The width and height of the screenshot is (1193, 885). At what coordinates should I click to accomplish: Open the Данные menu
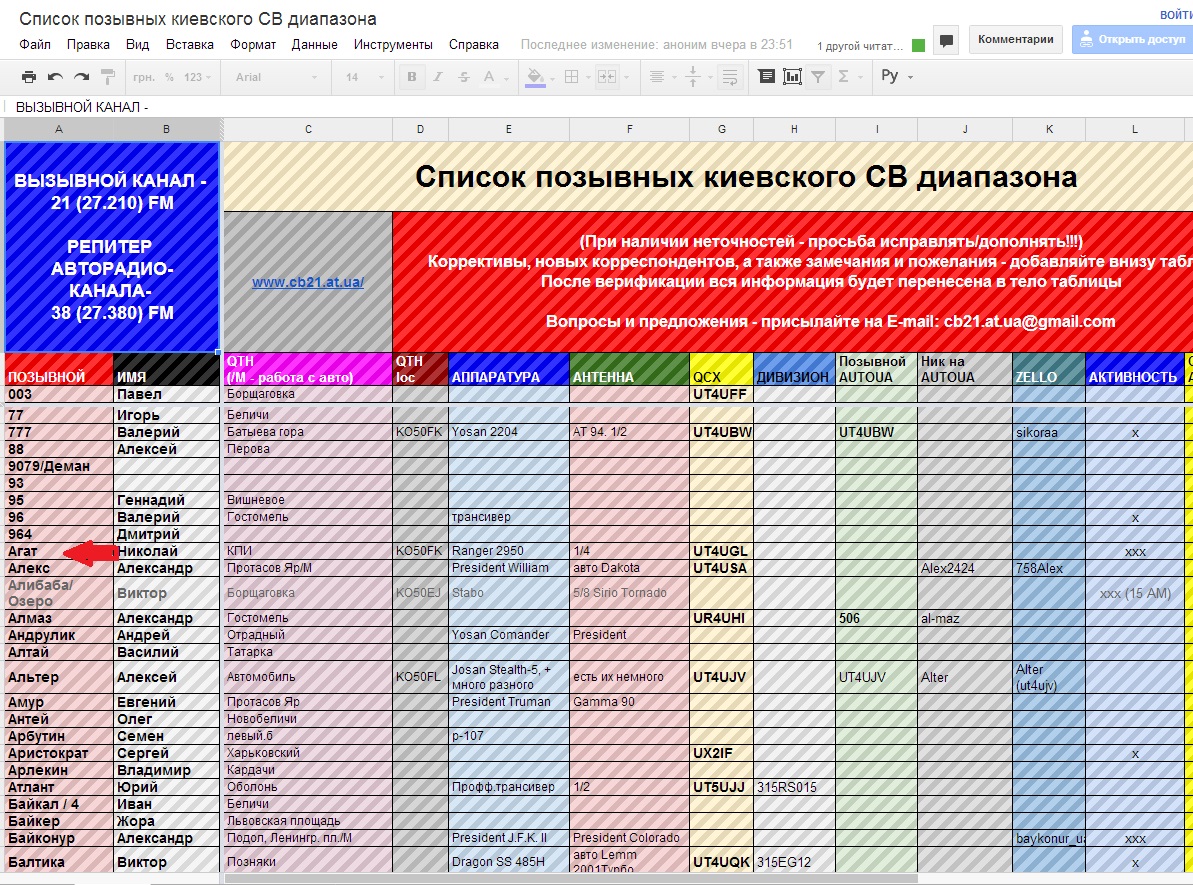tap(315, 45)
